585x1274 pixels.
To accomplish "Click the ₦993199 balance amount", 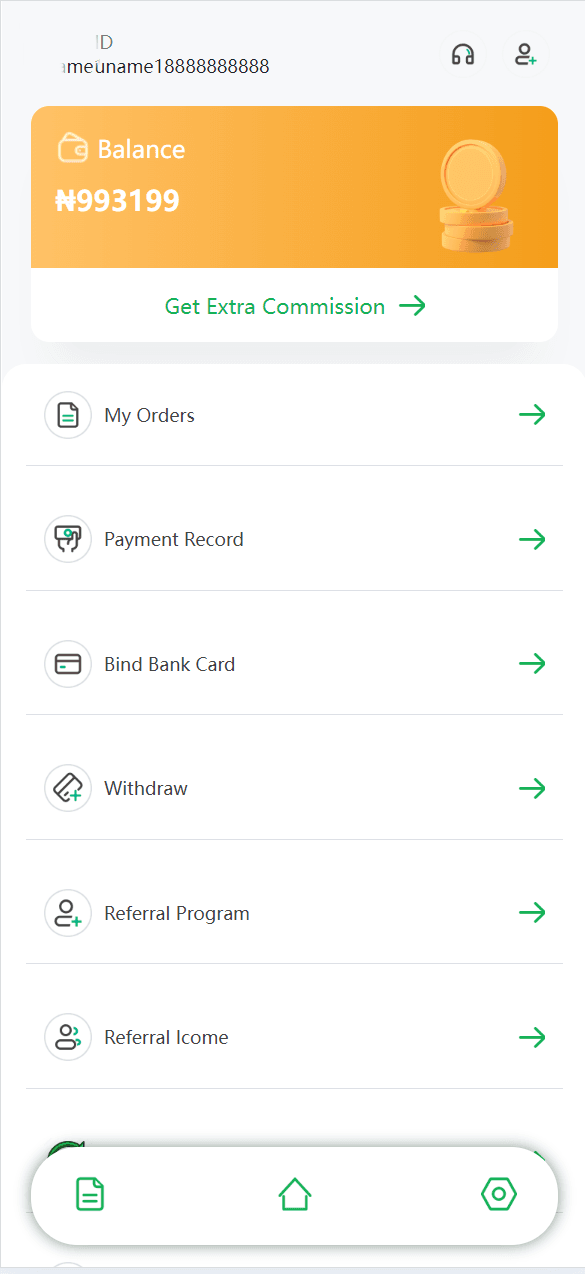I will pyautogui.click(x=118, y=201).
